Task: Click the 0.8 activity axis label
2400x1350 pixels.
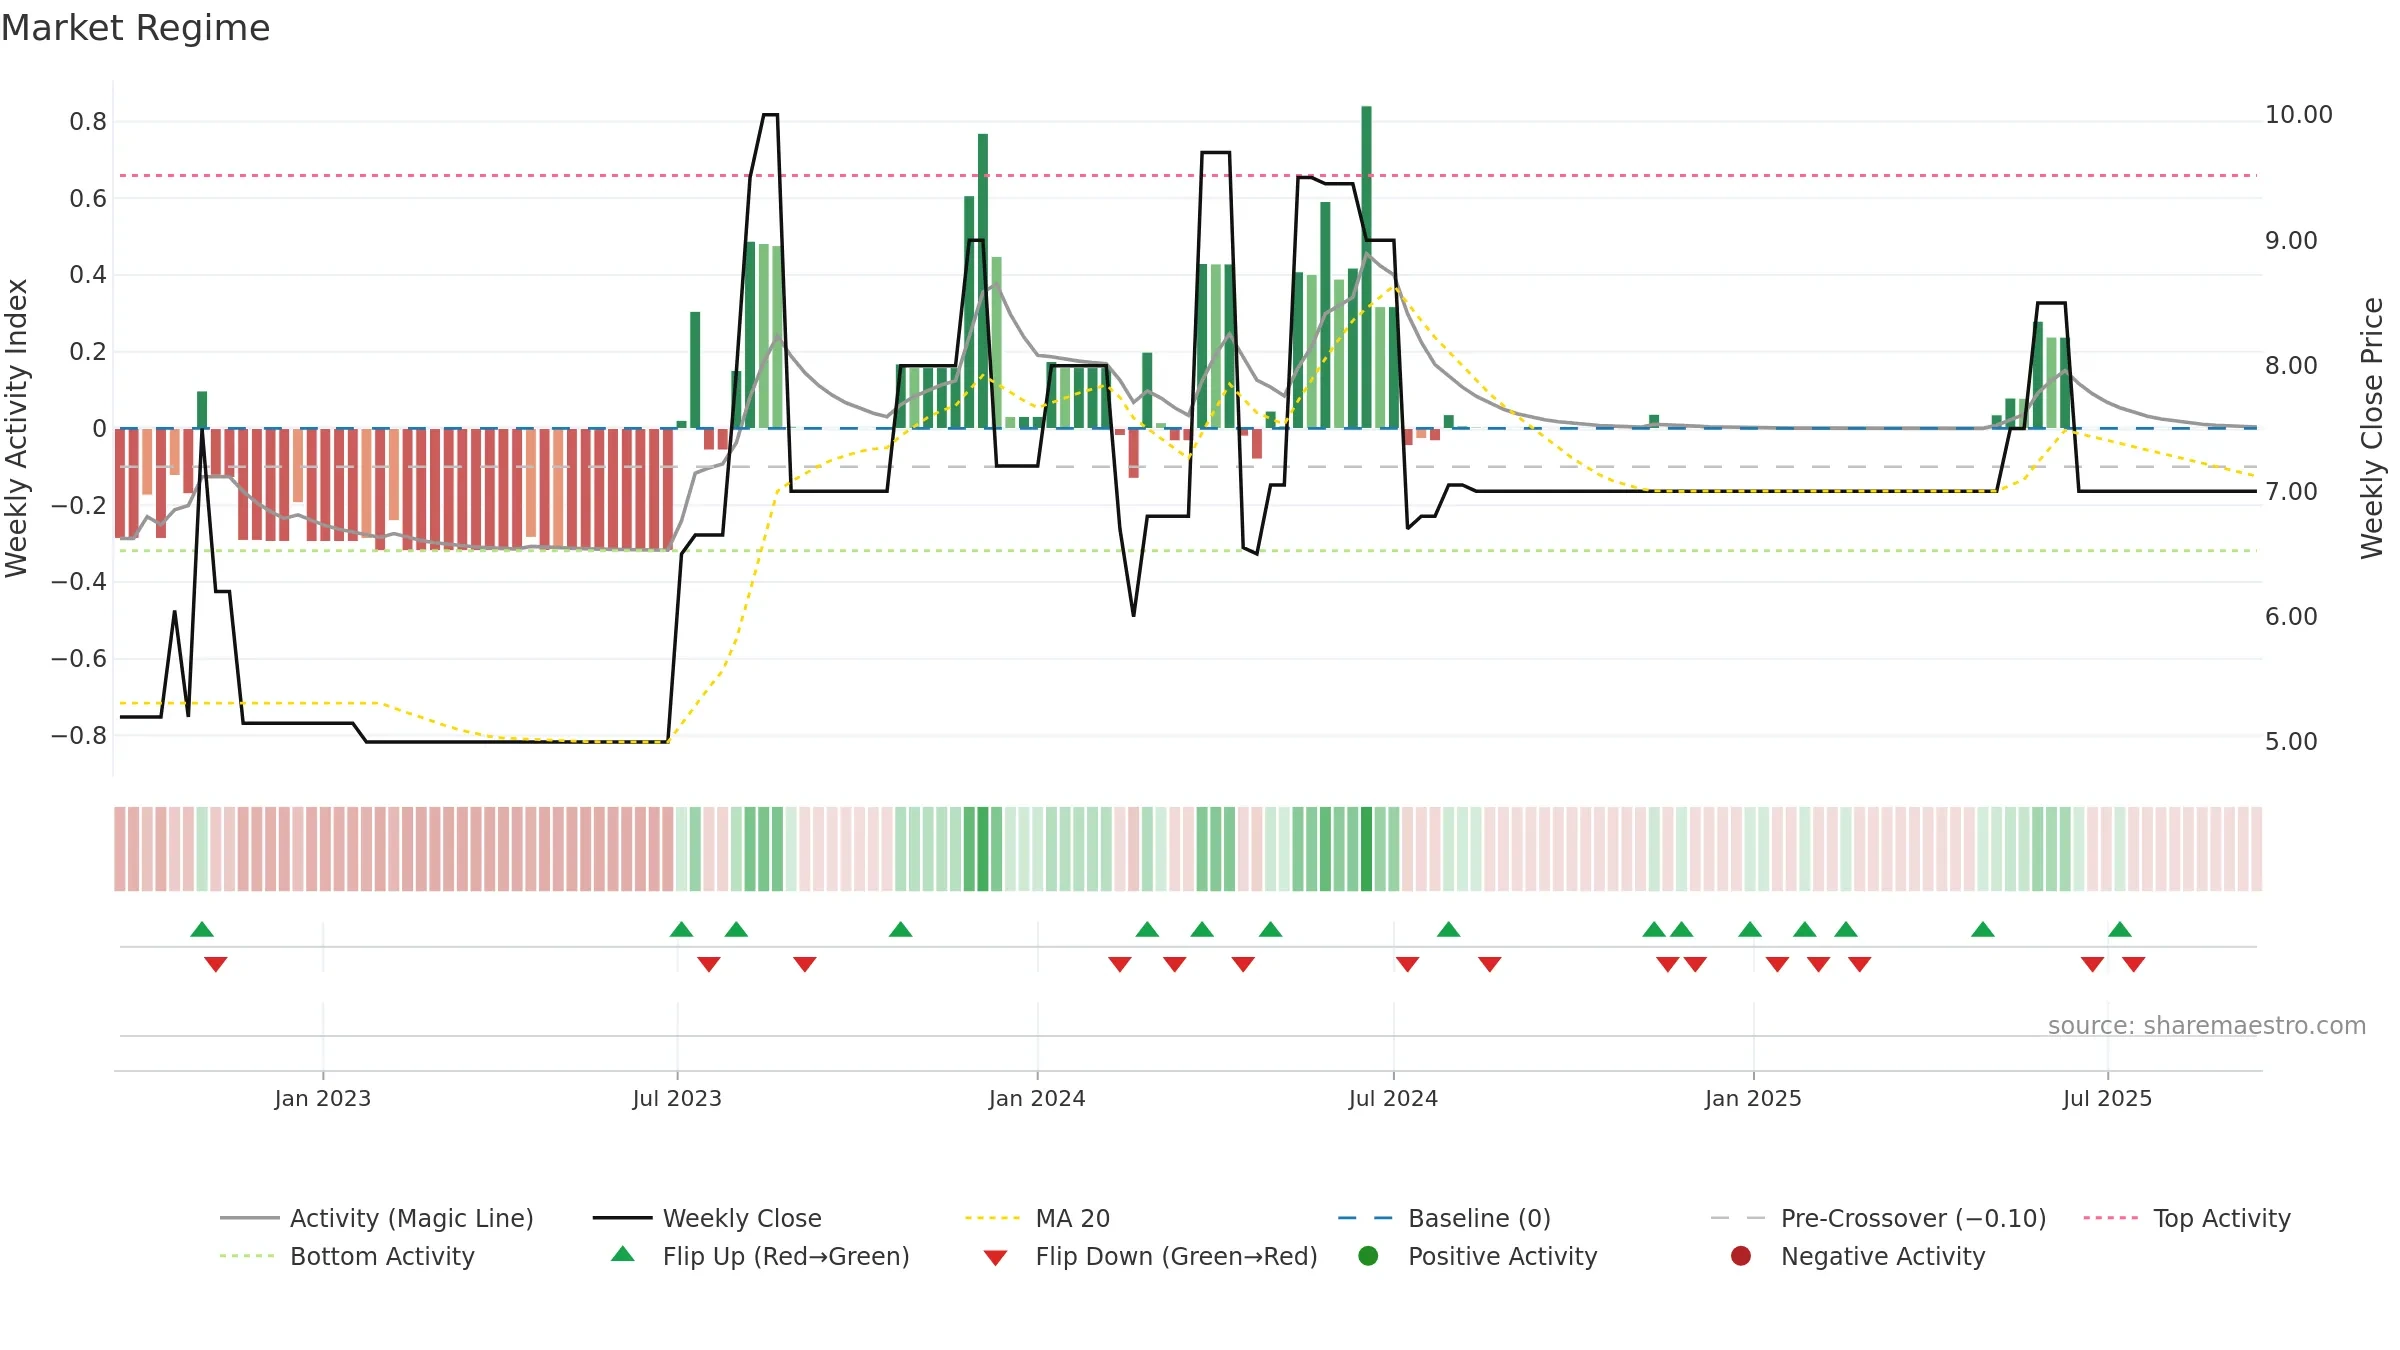Action: [x=88, y=122]
